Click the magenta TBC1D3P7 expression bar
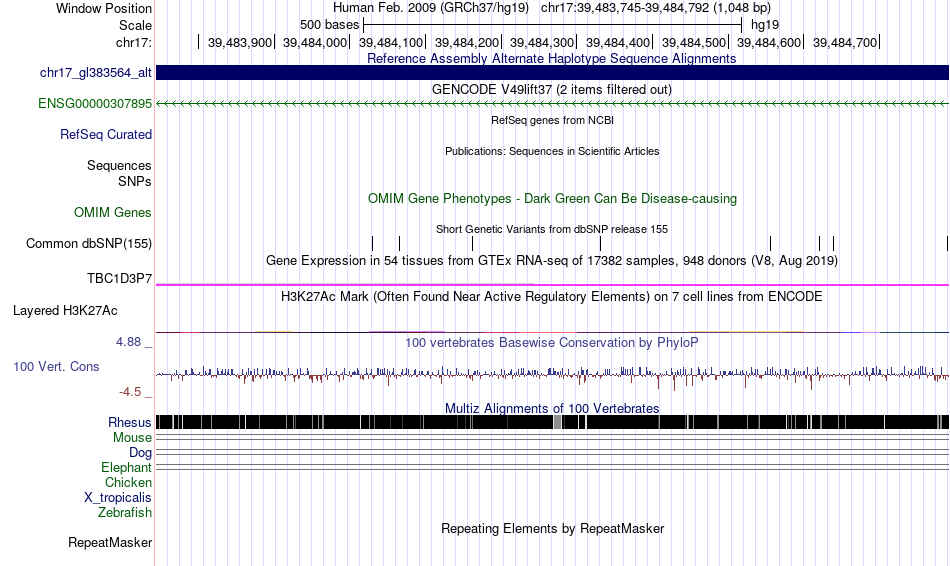950x566 pixels. 553,285
